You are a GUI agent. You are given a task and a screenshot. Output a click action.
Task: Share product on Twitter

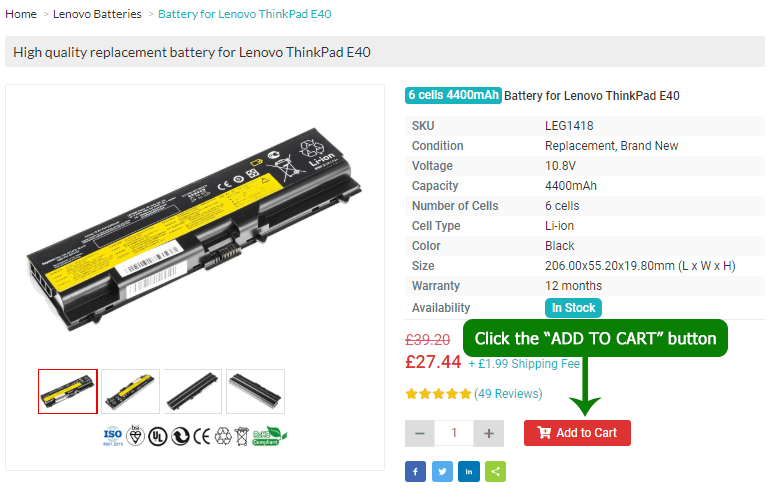pyautogui.click(x=442, y=471)
